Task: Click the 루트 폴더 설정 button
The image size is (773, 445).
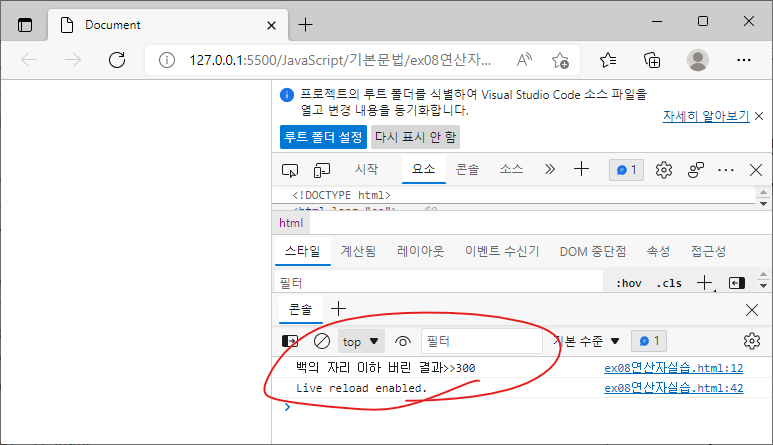Action: [x=323, y=137]
